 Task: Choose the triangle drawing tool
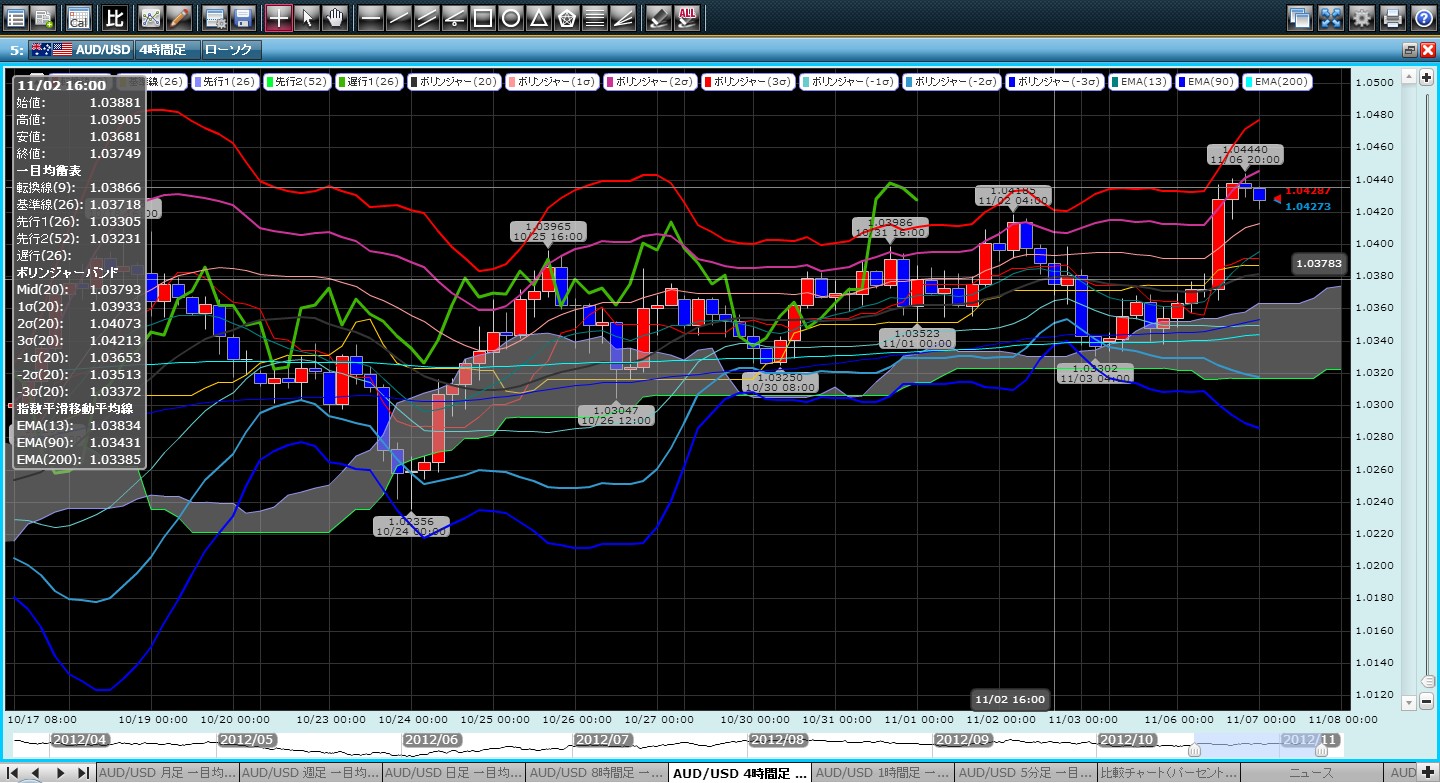[538, 17]
